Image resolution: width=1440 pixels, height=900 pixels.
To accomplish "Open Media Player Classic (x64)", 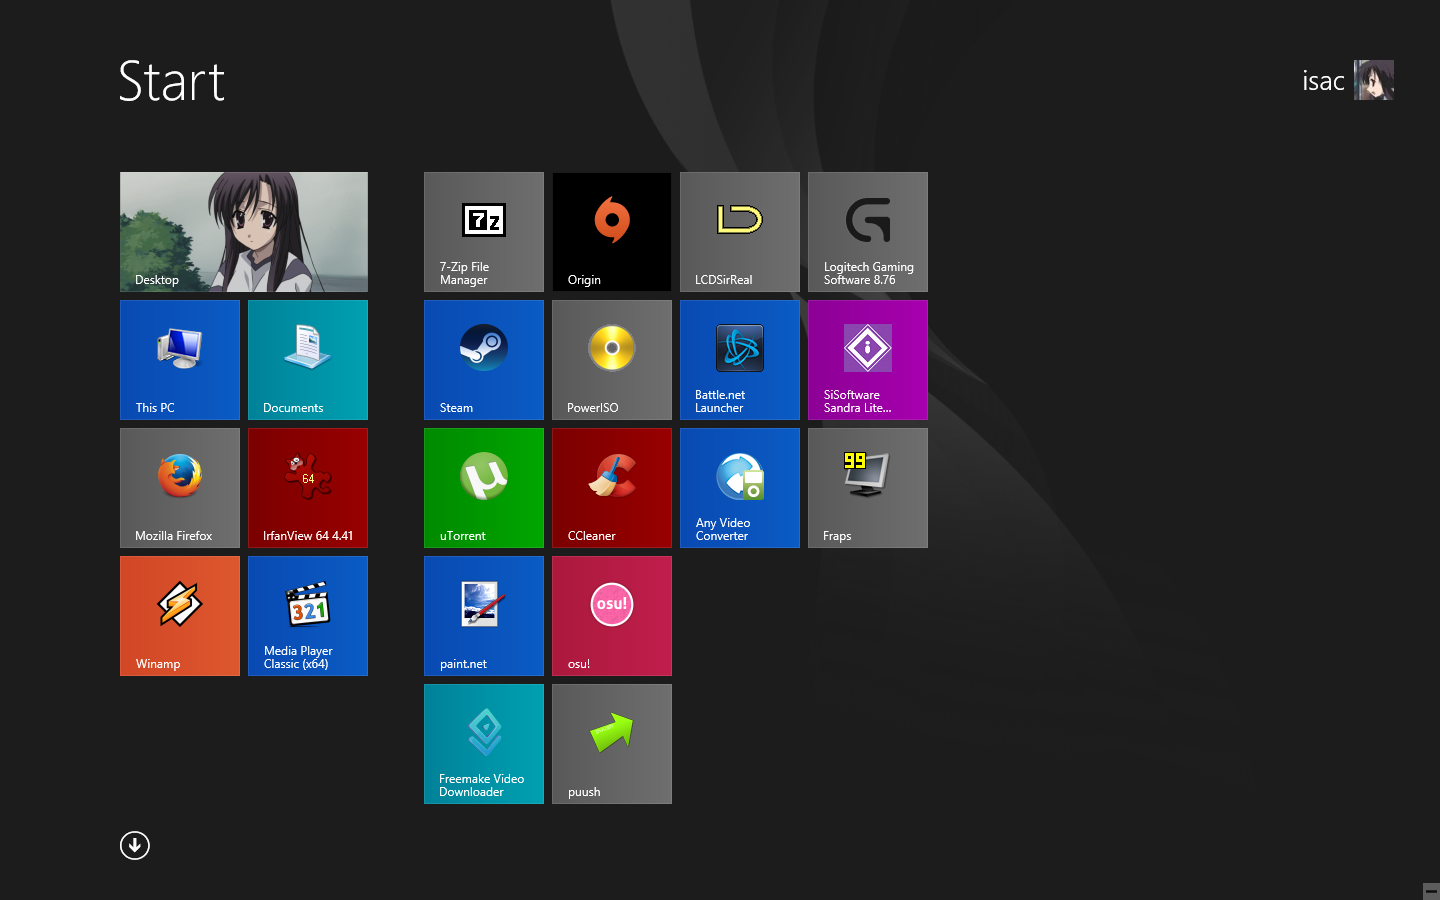I will (x=308, y=616).
